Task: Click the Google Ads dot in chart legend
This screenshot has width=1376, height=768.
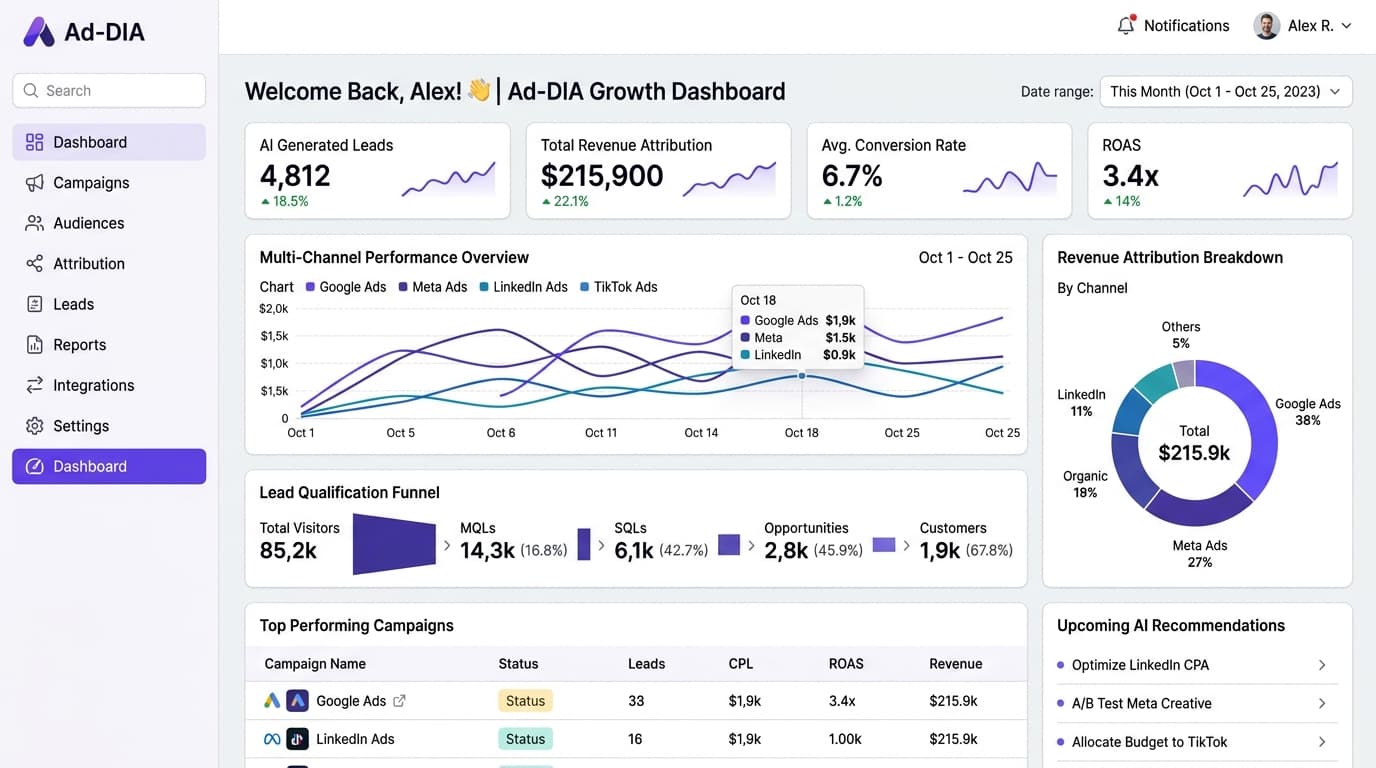Action: click(310, 287)
